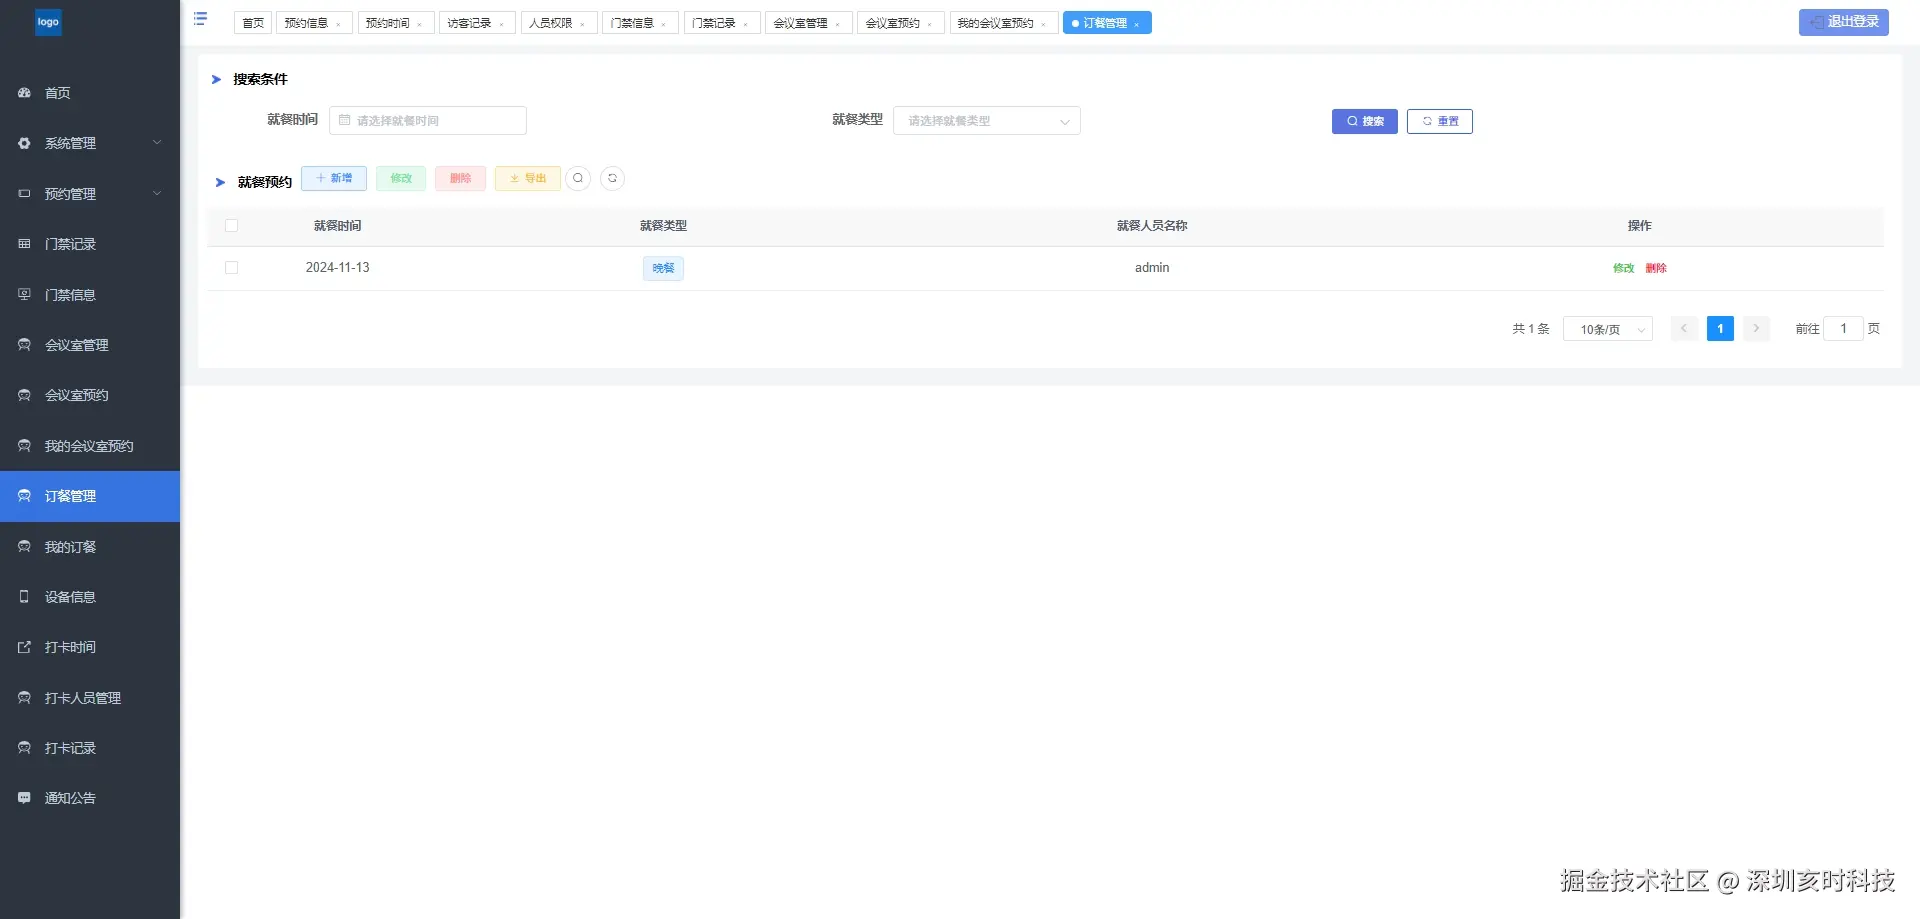Close the 人员权限 tab with its x

(x=583, y=24)
